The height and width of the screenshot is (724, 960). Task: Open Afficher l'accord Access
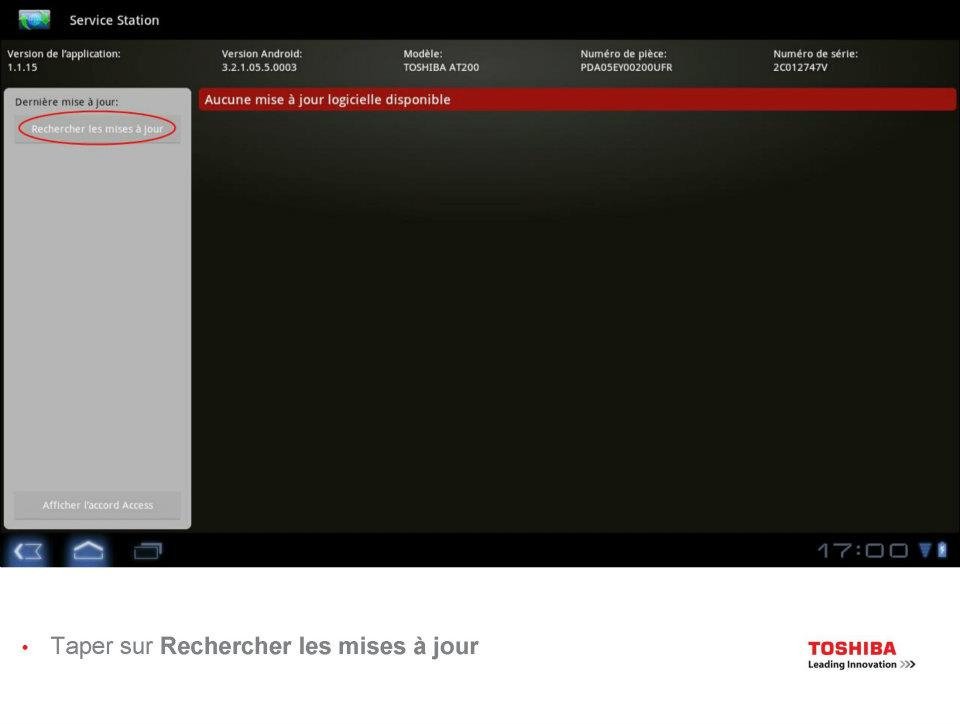(x=97, y=505)
